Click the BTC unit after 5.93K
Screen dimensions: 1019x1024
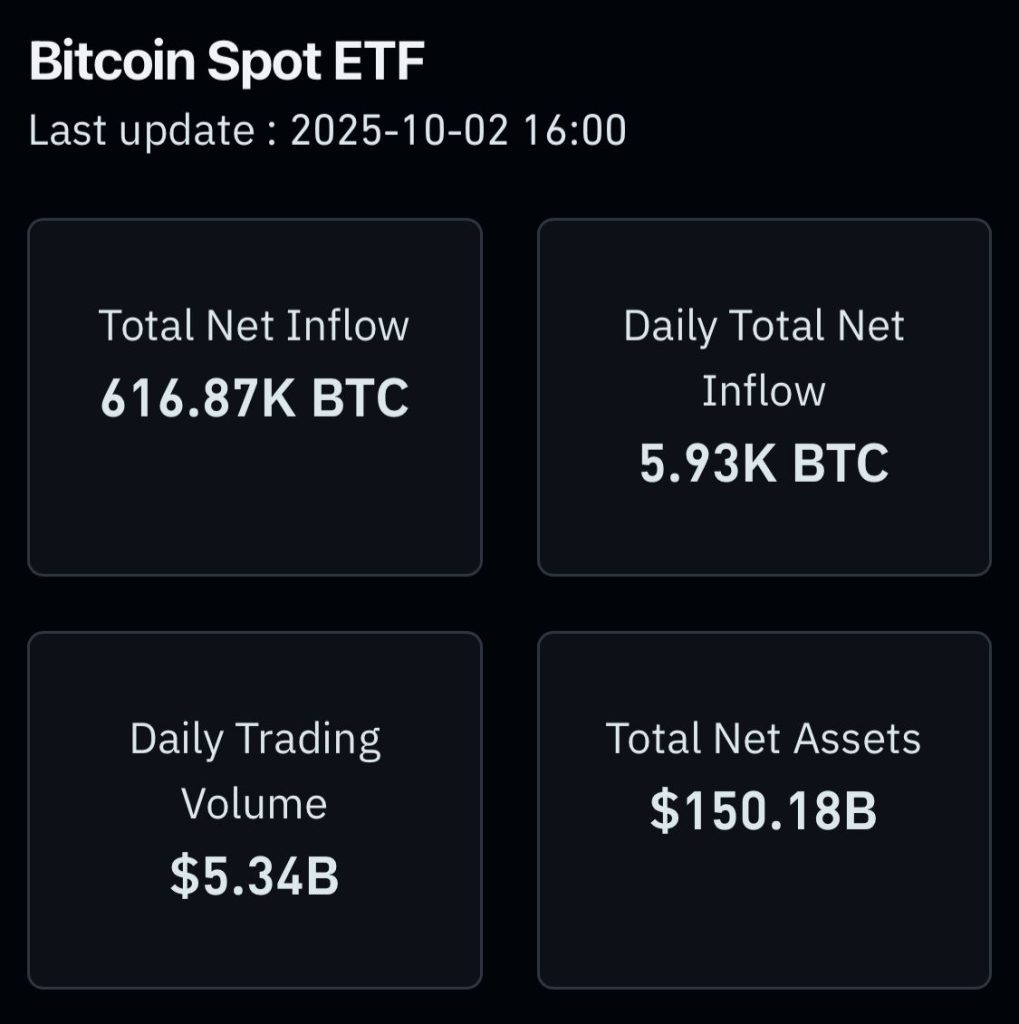pyautogui.click(x=840, y=463)
